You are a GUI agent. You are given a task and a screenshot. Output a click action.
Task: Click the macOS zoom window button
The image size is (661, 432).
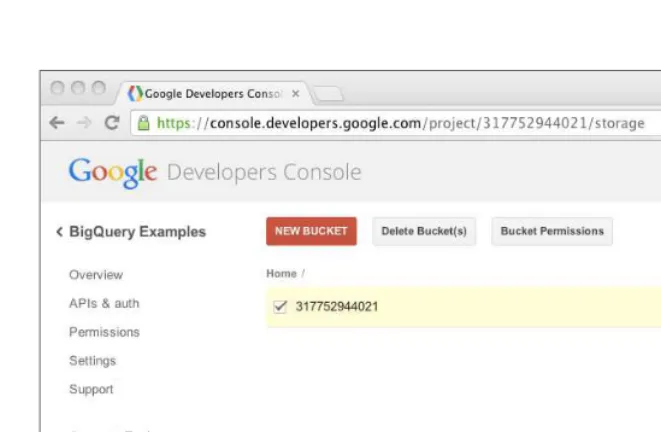click(x=99, y=88)
